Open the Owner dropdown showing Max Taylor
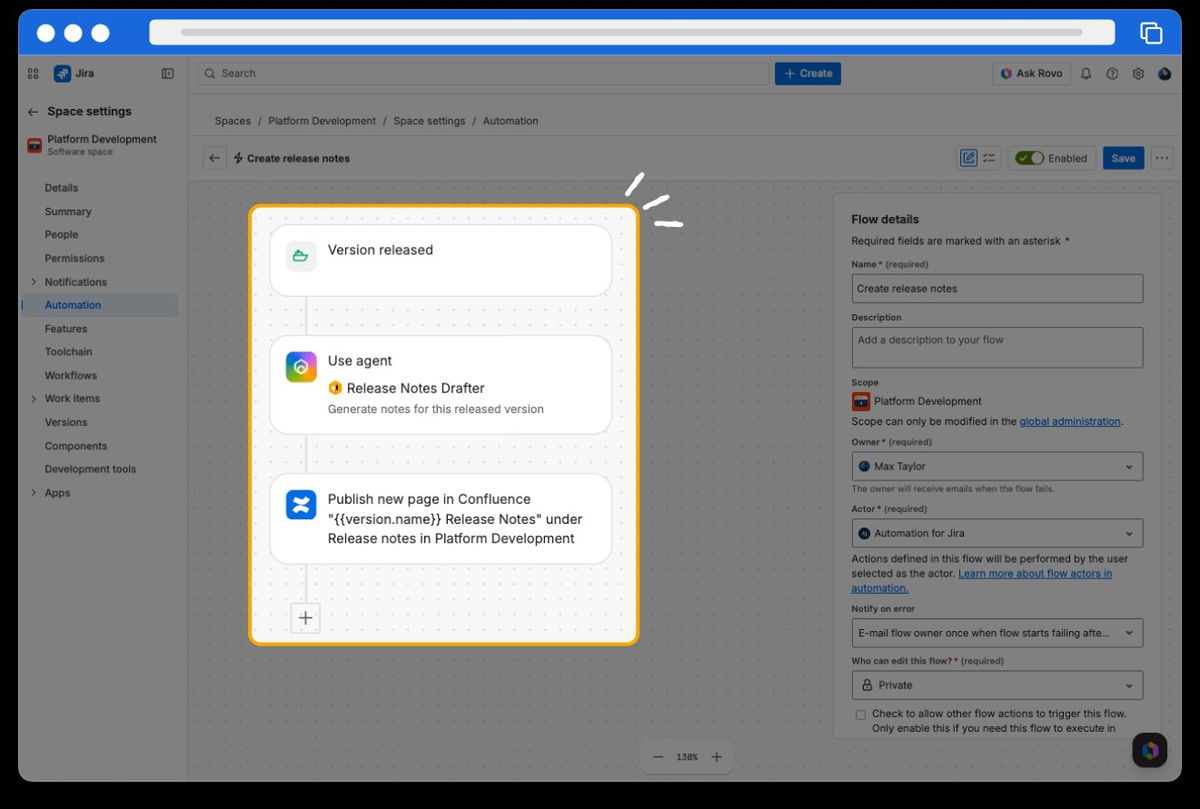Image resolution: width=1200 pixels, height=809 pixels. [997, 466]
